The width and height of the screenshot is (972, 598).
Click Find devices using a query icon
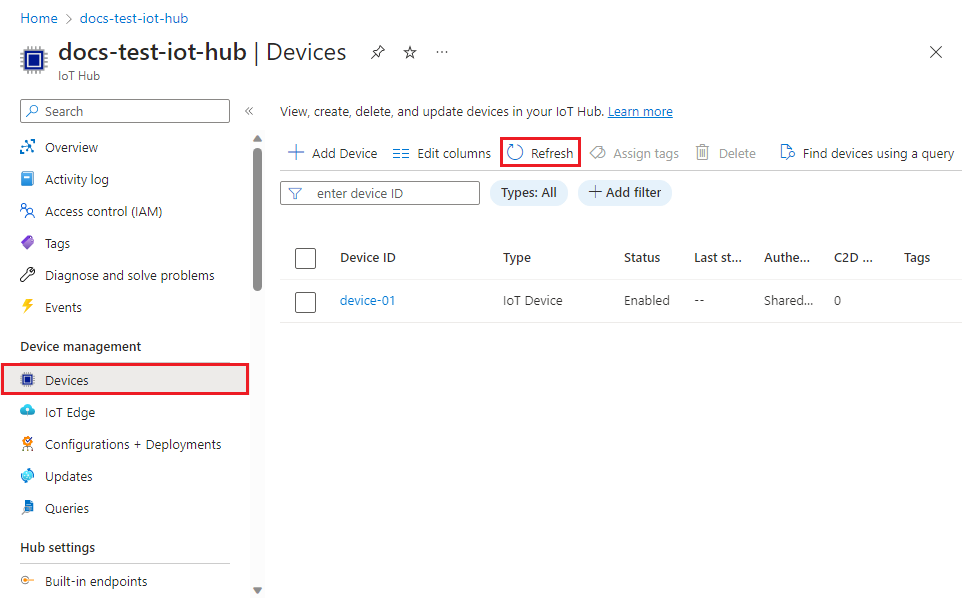tap(787, 153)
